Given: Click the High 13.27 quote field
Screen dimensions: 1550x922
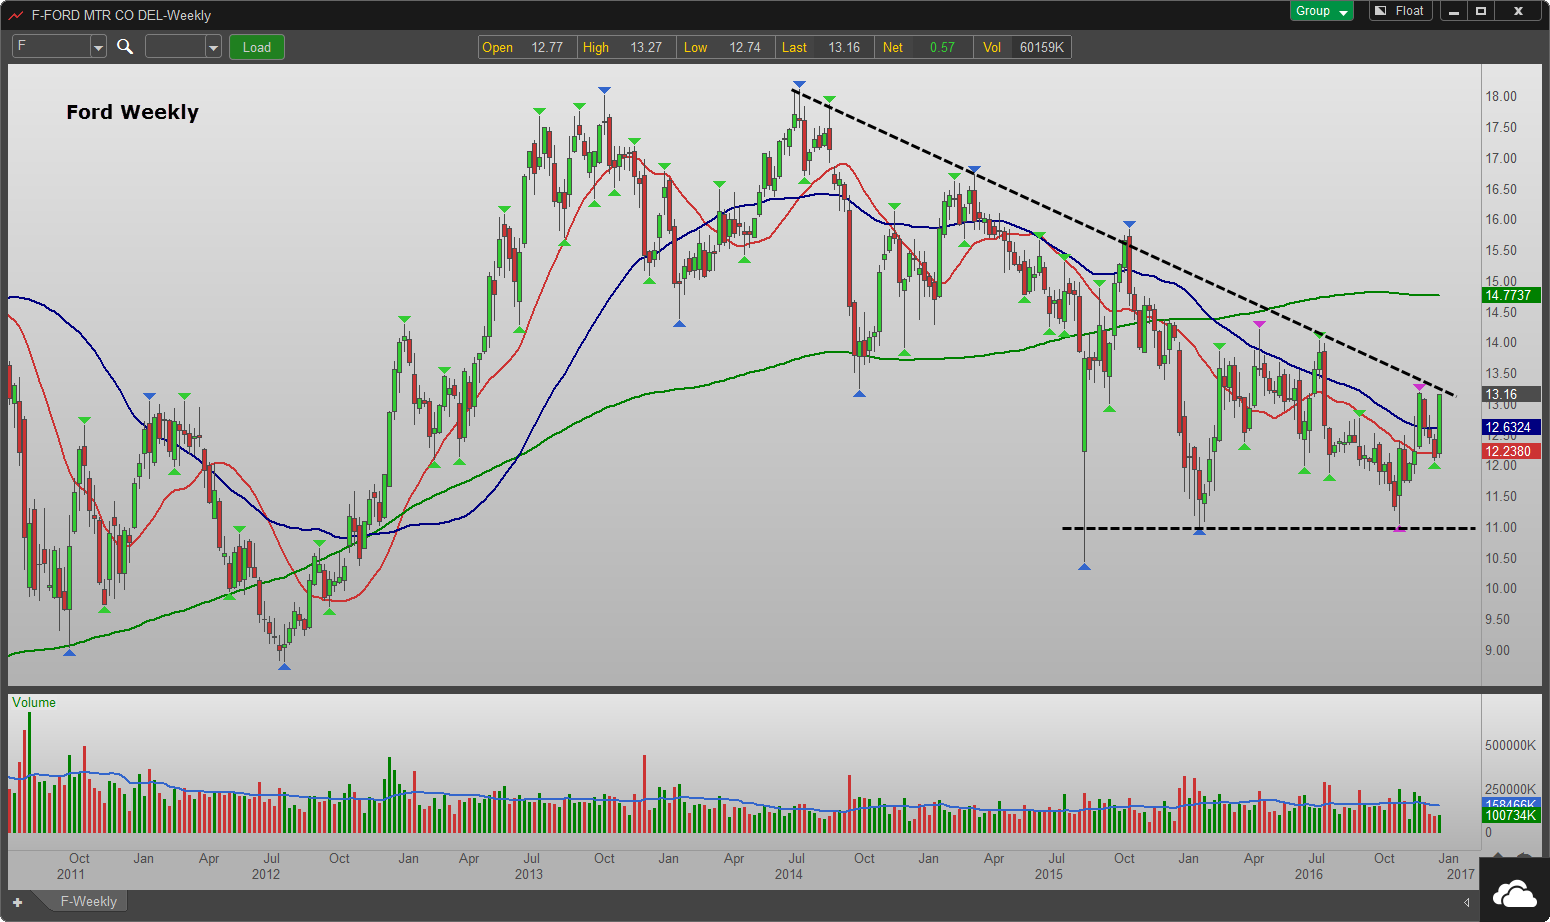Looking at the screenshot, I should pos(626,47).
